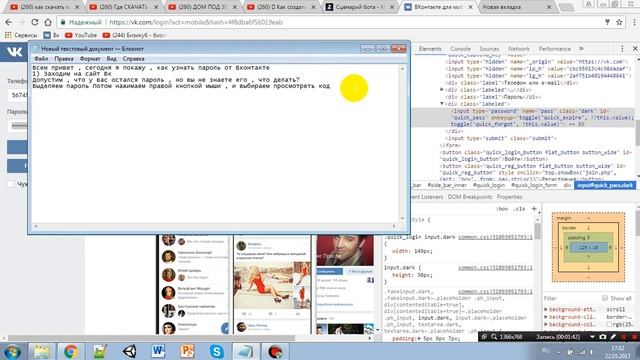The width and height of the screenshot is (640, 360).
Task: Expand the background-att computed property
Action: [546, 309]
